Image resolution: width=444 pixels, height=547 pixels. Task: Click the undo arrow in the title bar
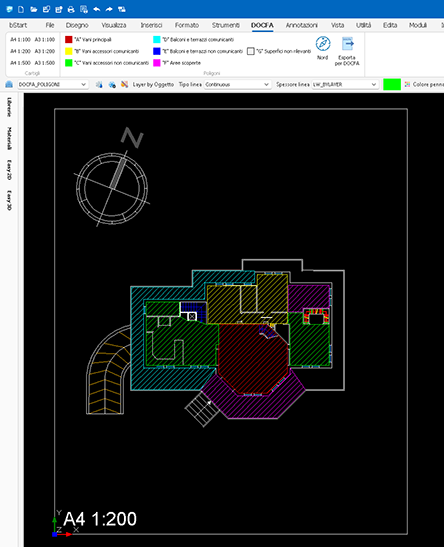[x=97, y=9]
